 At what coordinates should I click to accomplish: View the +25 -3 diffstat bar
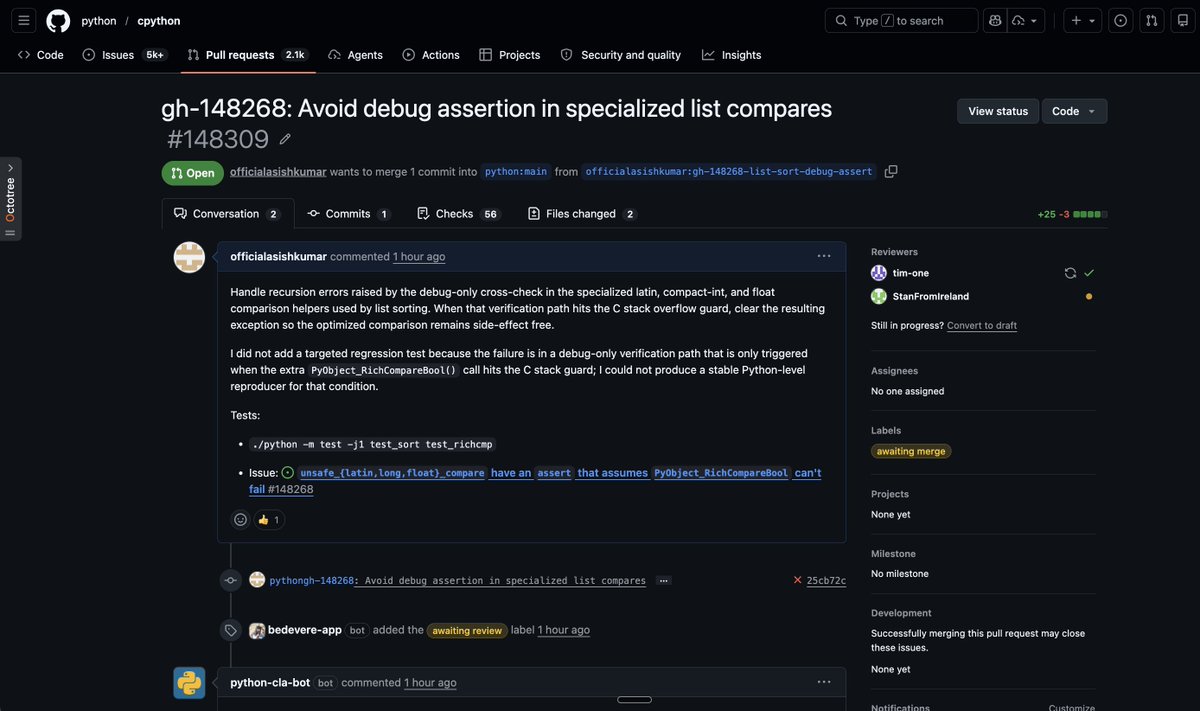tap(1072, 214)
